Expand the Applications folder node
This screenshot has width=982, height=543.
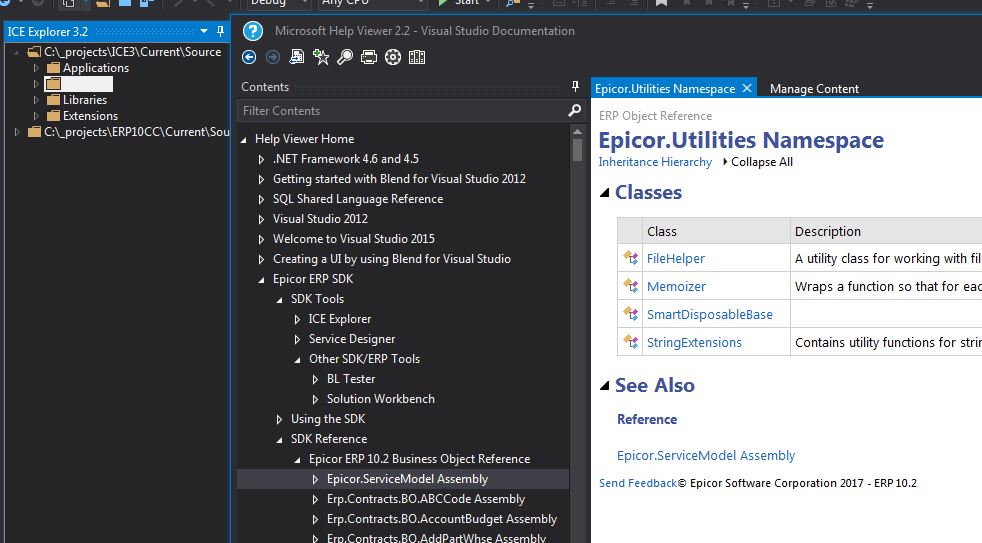coord(36,68)
